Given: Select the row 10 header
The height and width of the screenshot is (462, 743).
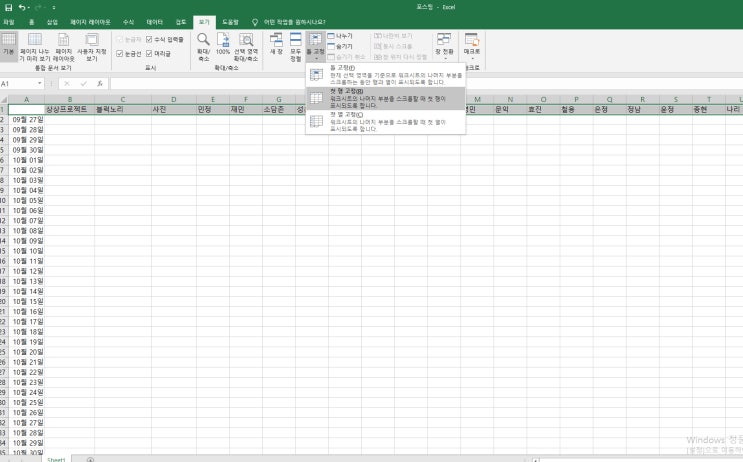Looking at the screenshot, I should [3, 200].
